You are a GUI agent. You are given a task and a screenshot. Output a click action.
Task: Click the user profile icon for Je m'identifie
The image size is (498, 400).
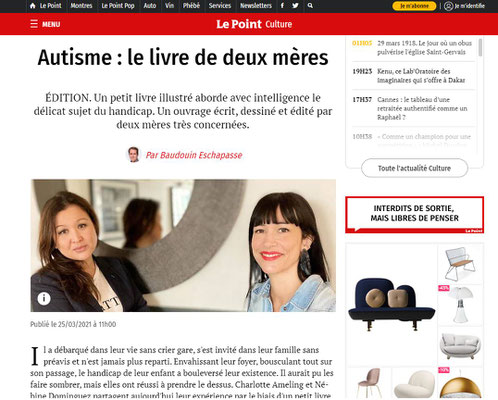448,6
